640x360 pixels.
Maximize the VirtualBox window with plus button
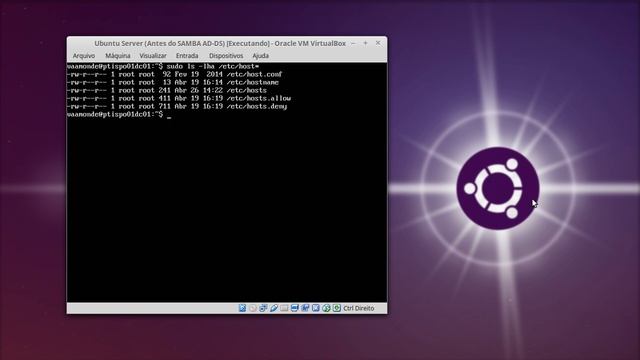(x=366, y=43)
